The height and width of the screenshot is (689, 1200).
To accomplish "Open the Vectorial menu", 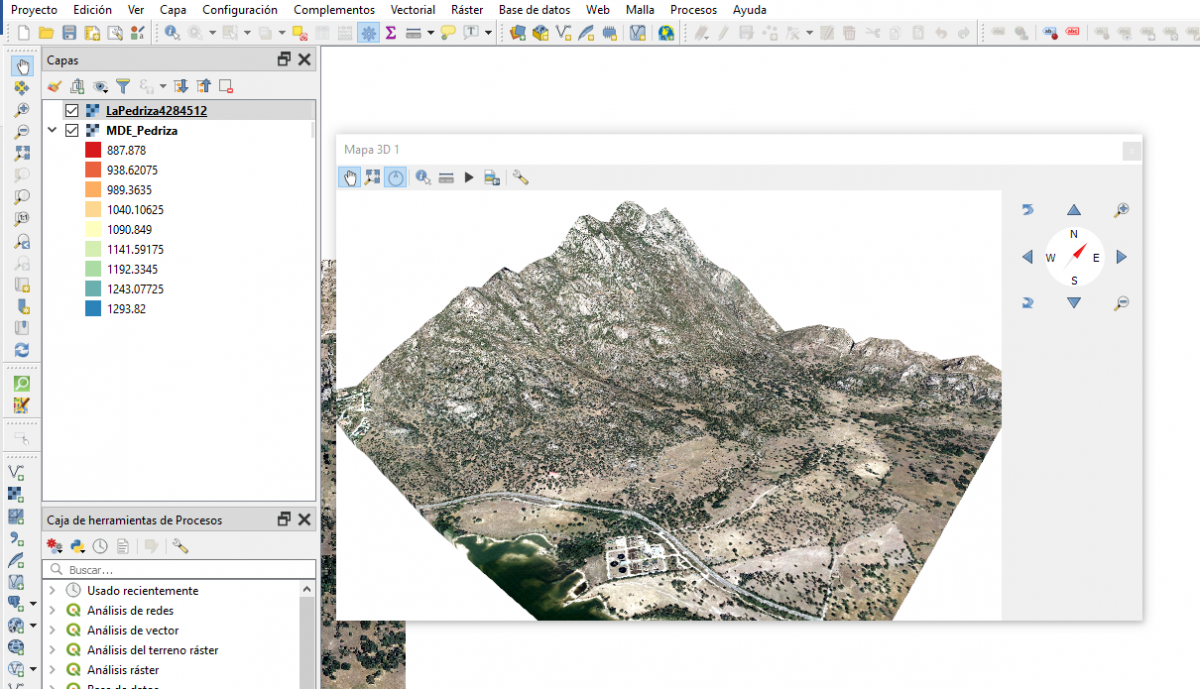I will tap(413, 9).
